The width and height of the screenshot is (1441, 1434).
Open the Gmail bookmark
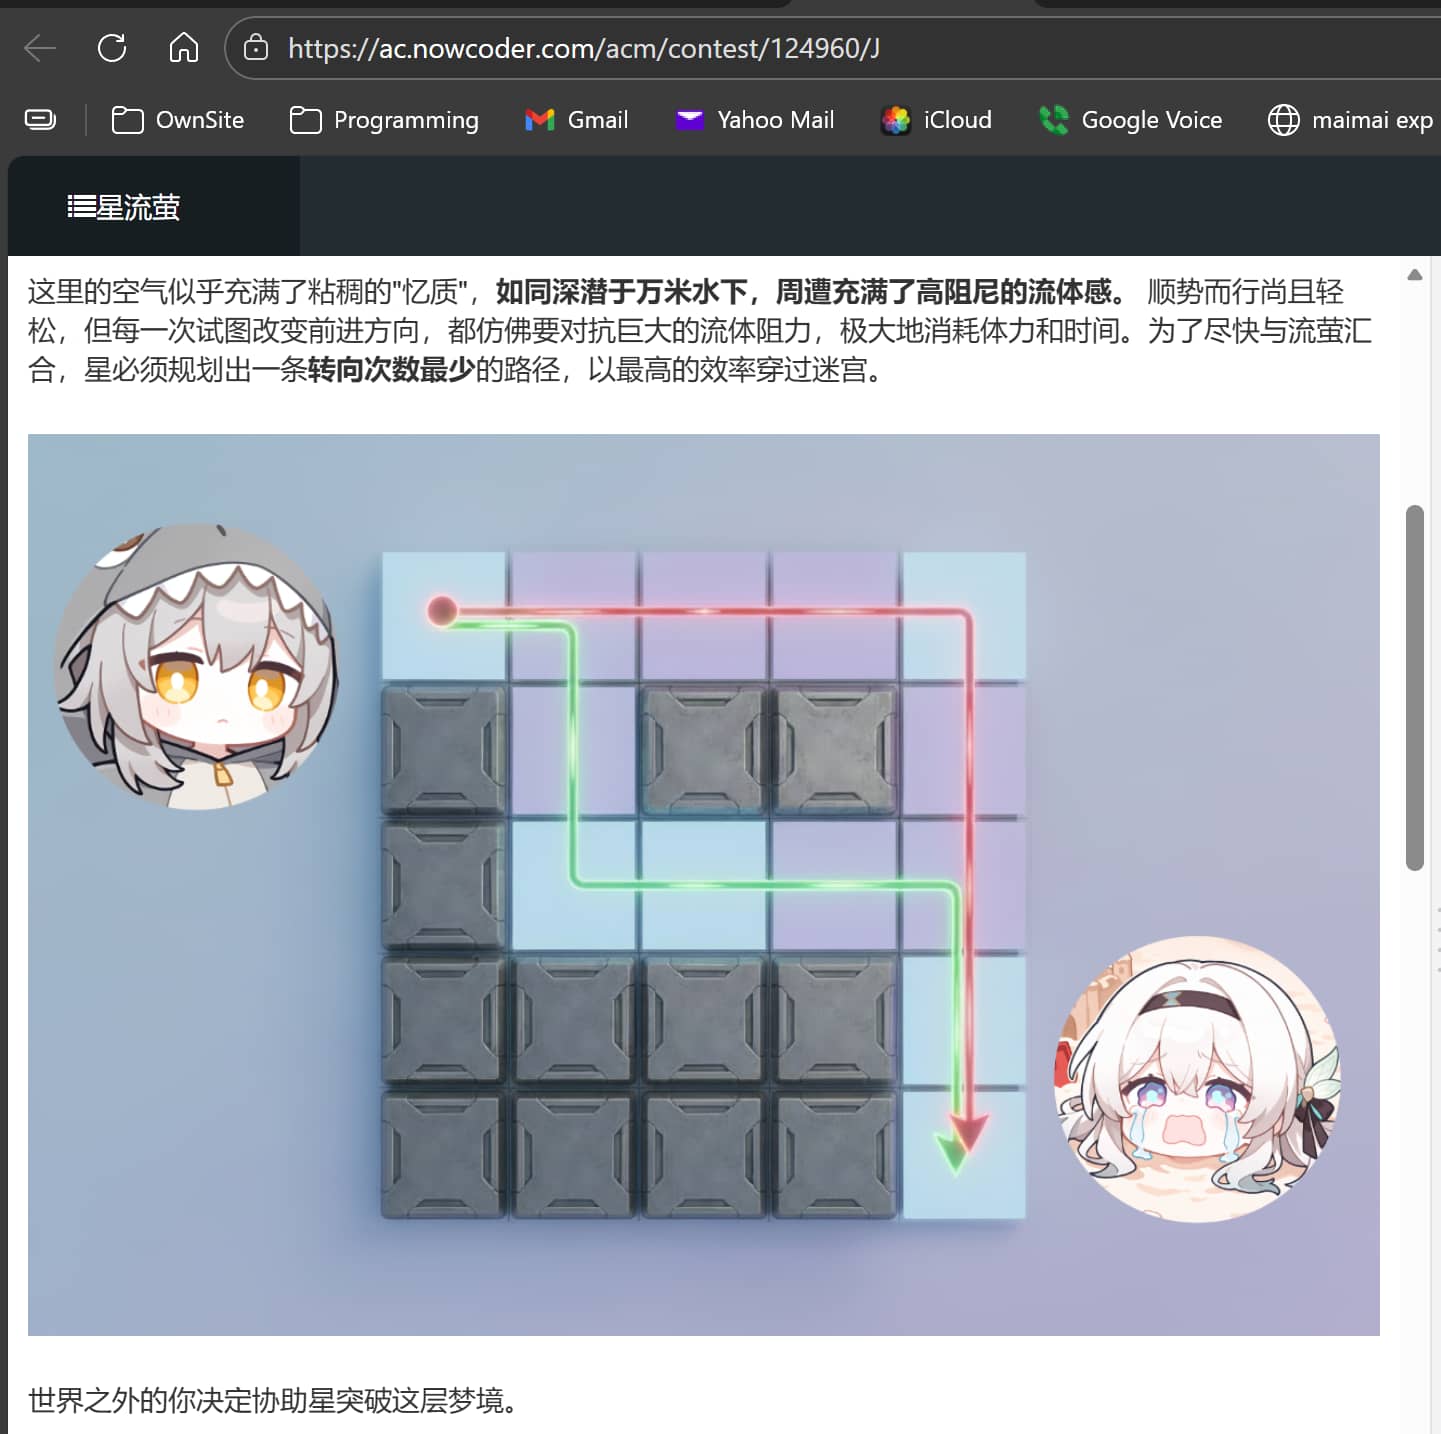[577, 120]
